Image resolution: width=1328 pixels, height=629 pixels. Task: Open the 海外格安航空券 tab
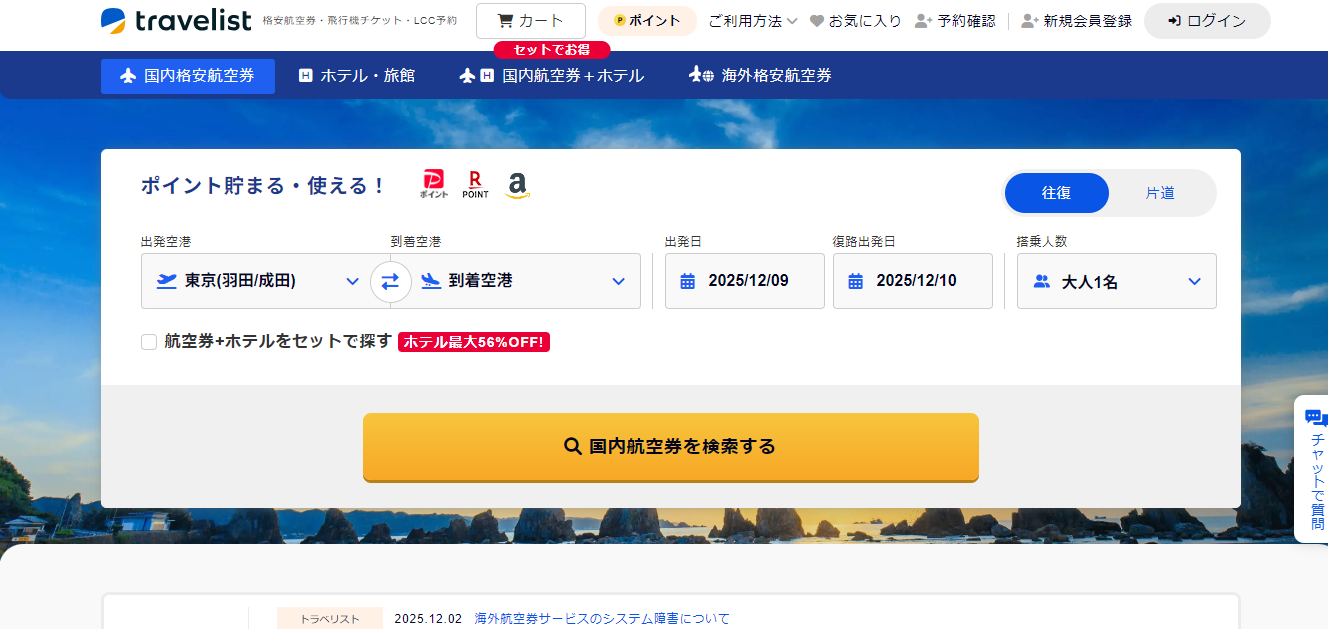tap(760, 76)
